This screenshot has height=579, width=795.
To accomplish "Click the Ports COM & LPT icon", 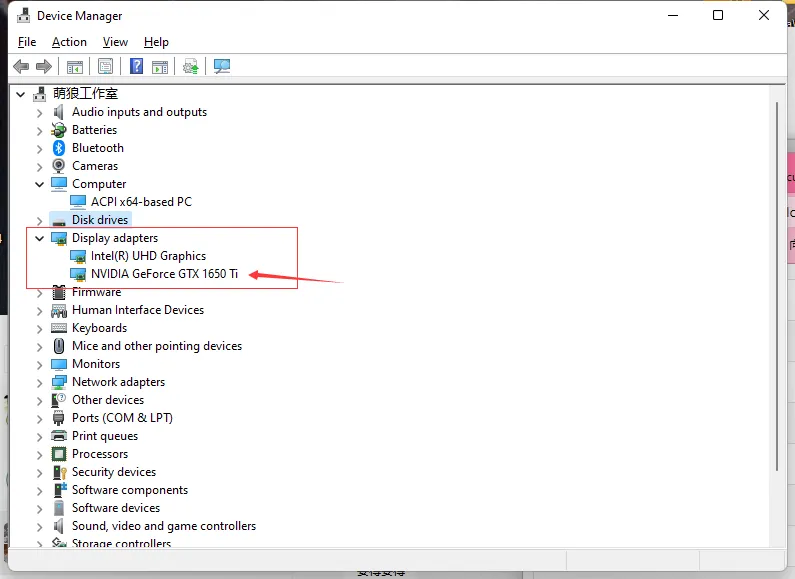I will pos(59,418).
